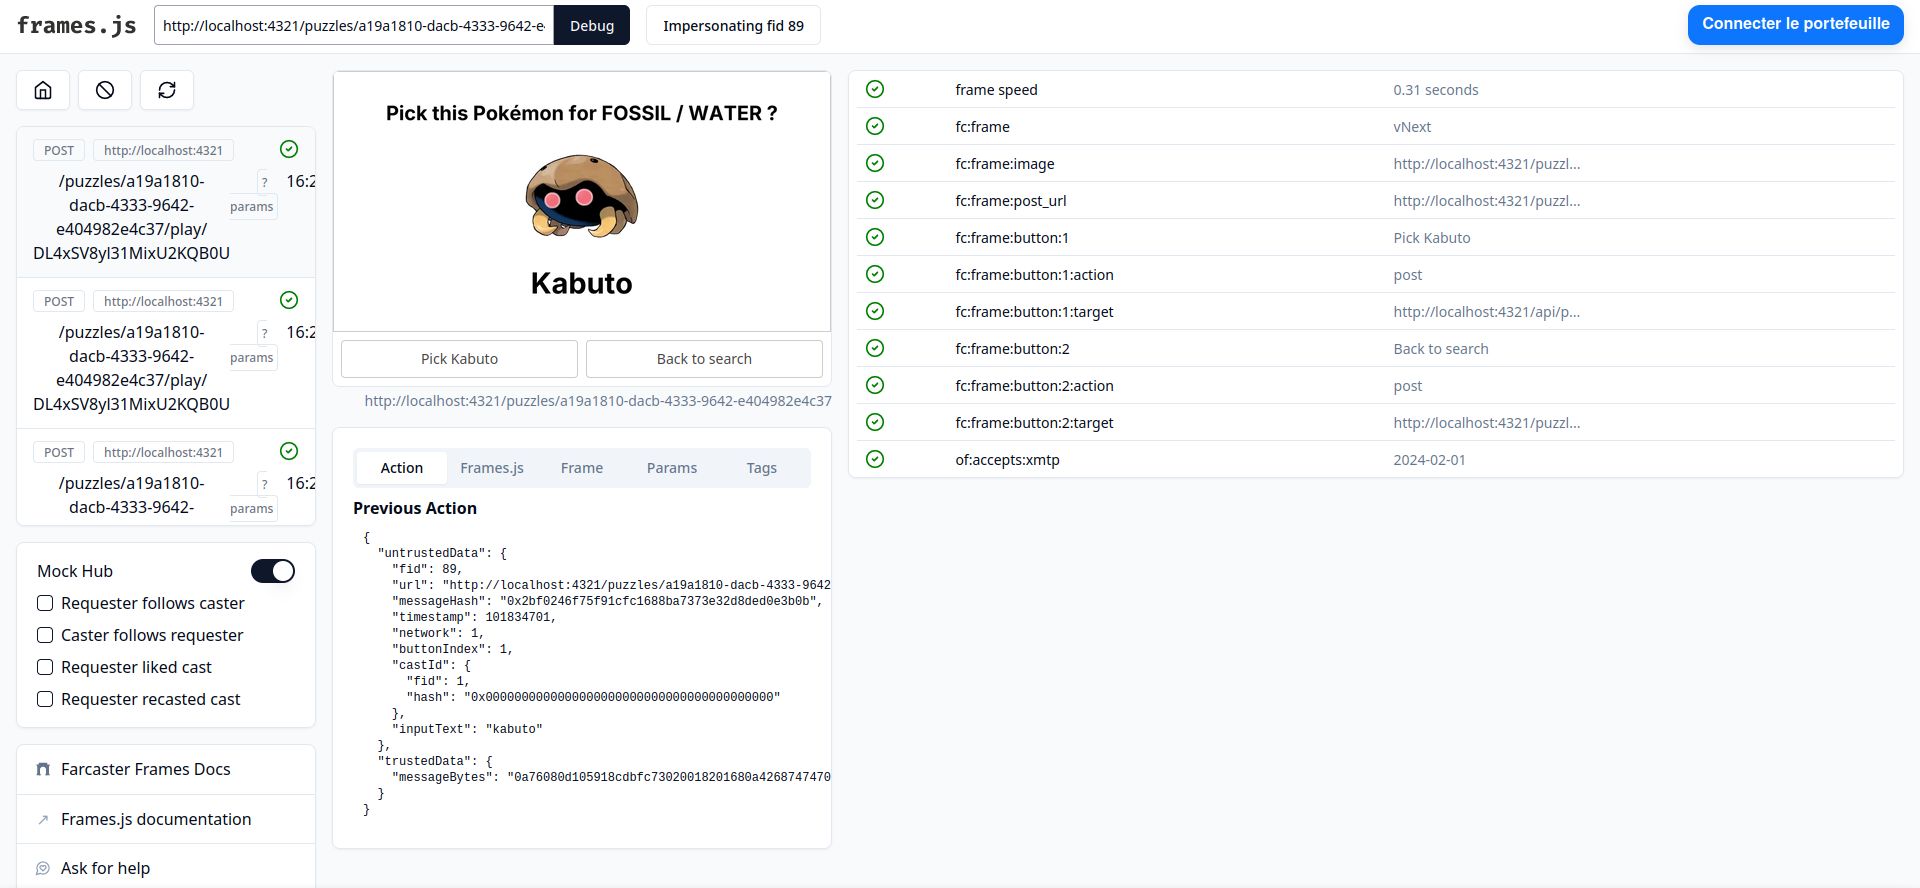Click the green check beside fc:frame:image
The height and width of the screenshot is (888, 1920).
click(x=875, y=163)
